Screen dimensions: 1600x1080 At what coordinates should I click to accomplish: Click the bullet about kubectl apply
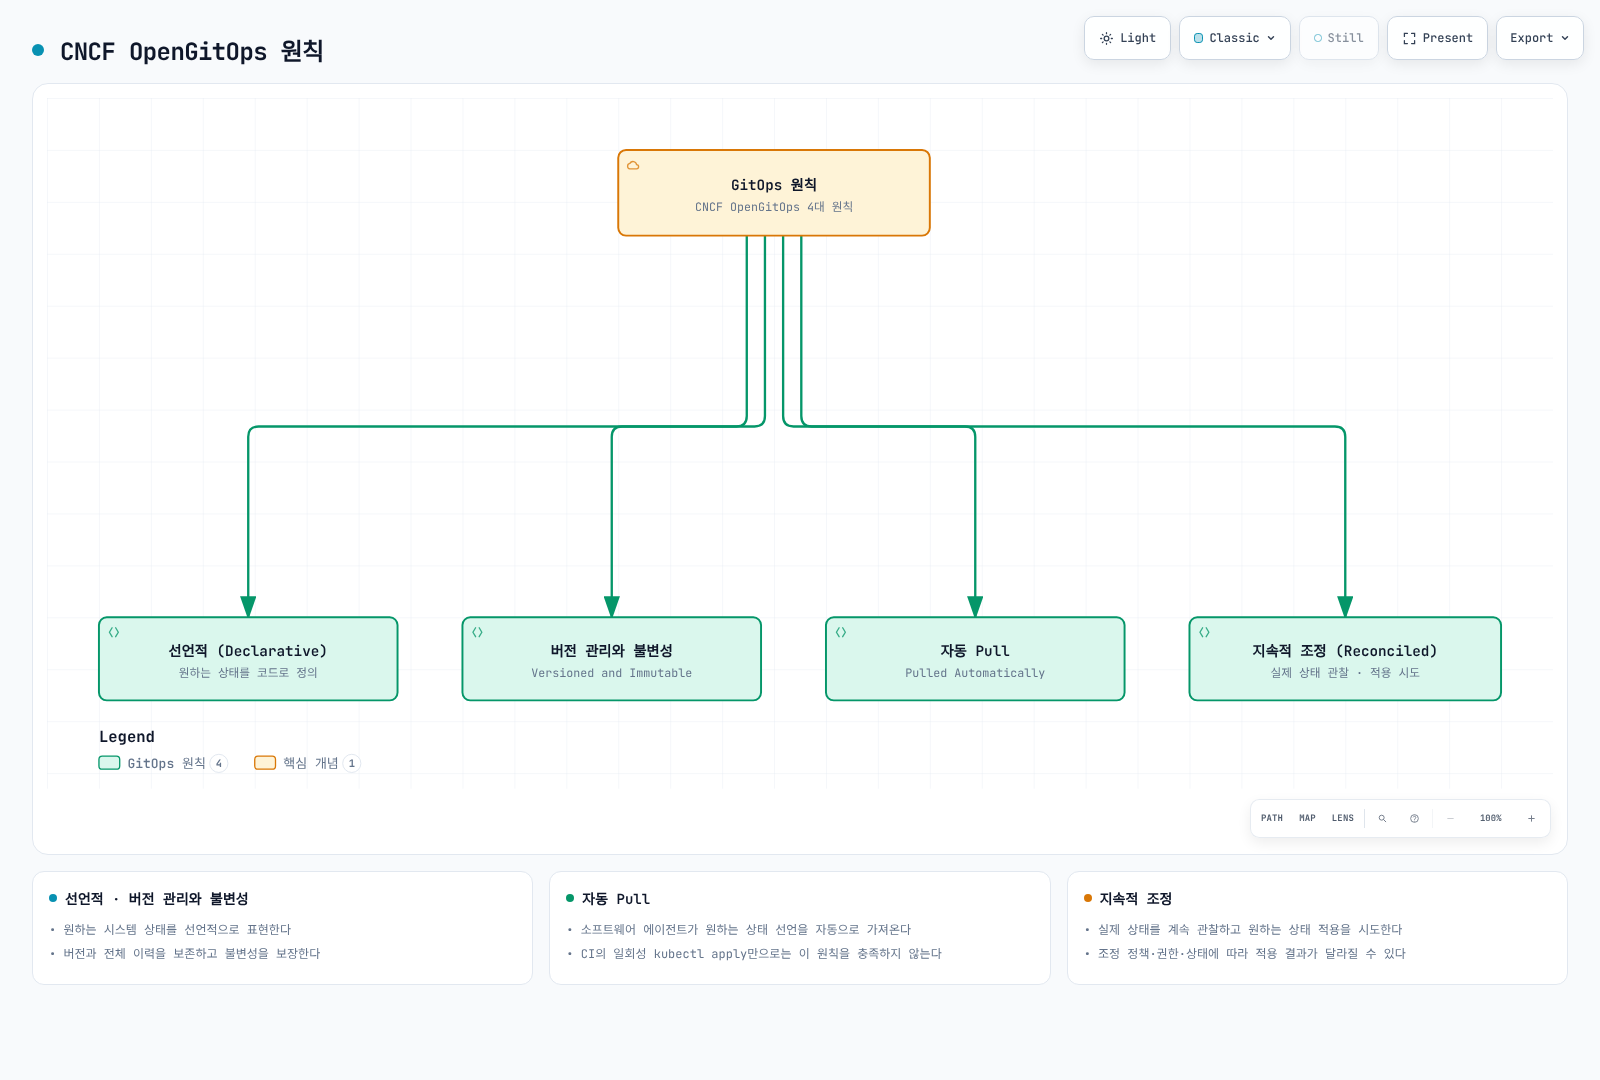click(761, 954)
